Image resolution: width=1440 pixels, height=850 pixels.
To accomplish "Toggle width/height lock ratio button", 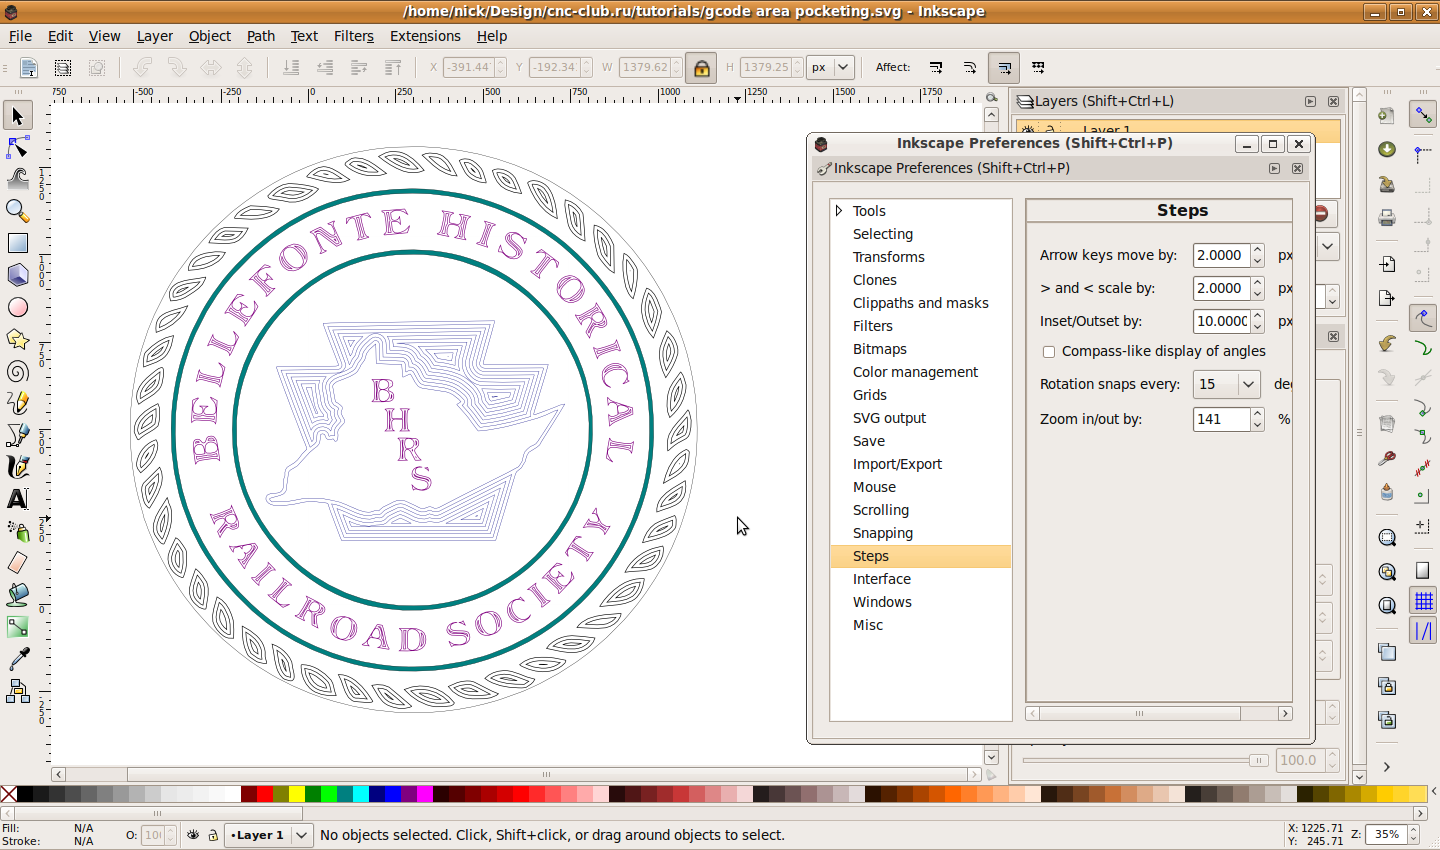I will click(701, 68).
